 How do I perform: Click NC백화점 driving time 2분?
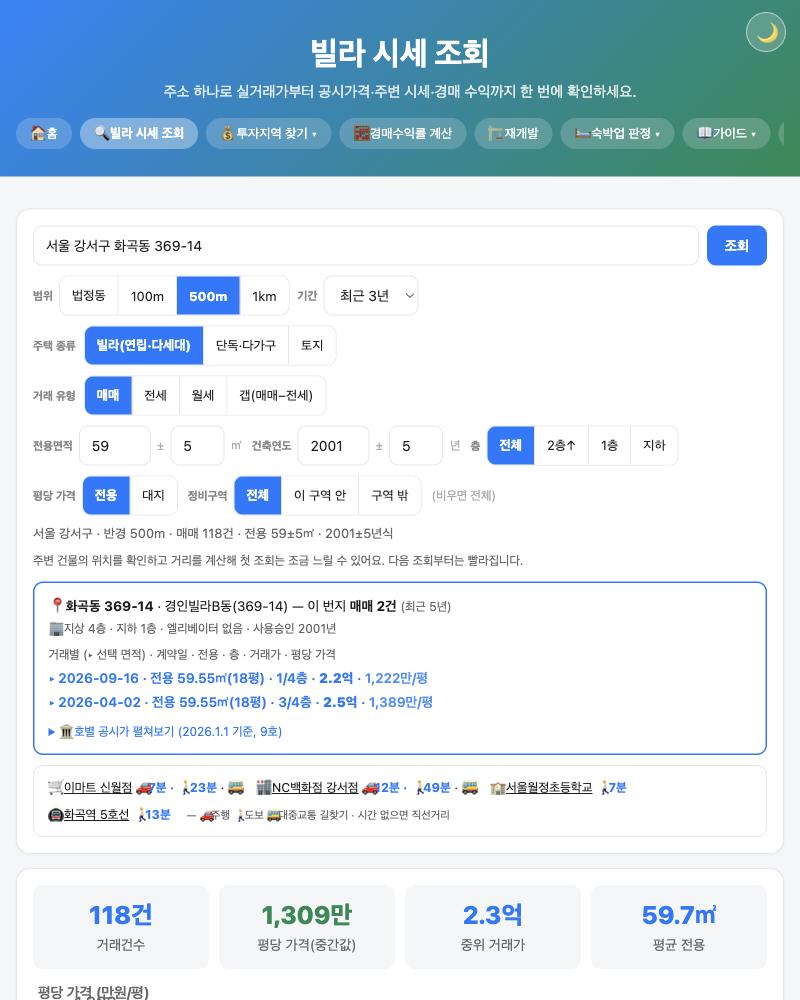(x=390, y=788)
